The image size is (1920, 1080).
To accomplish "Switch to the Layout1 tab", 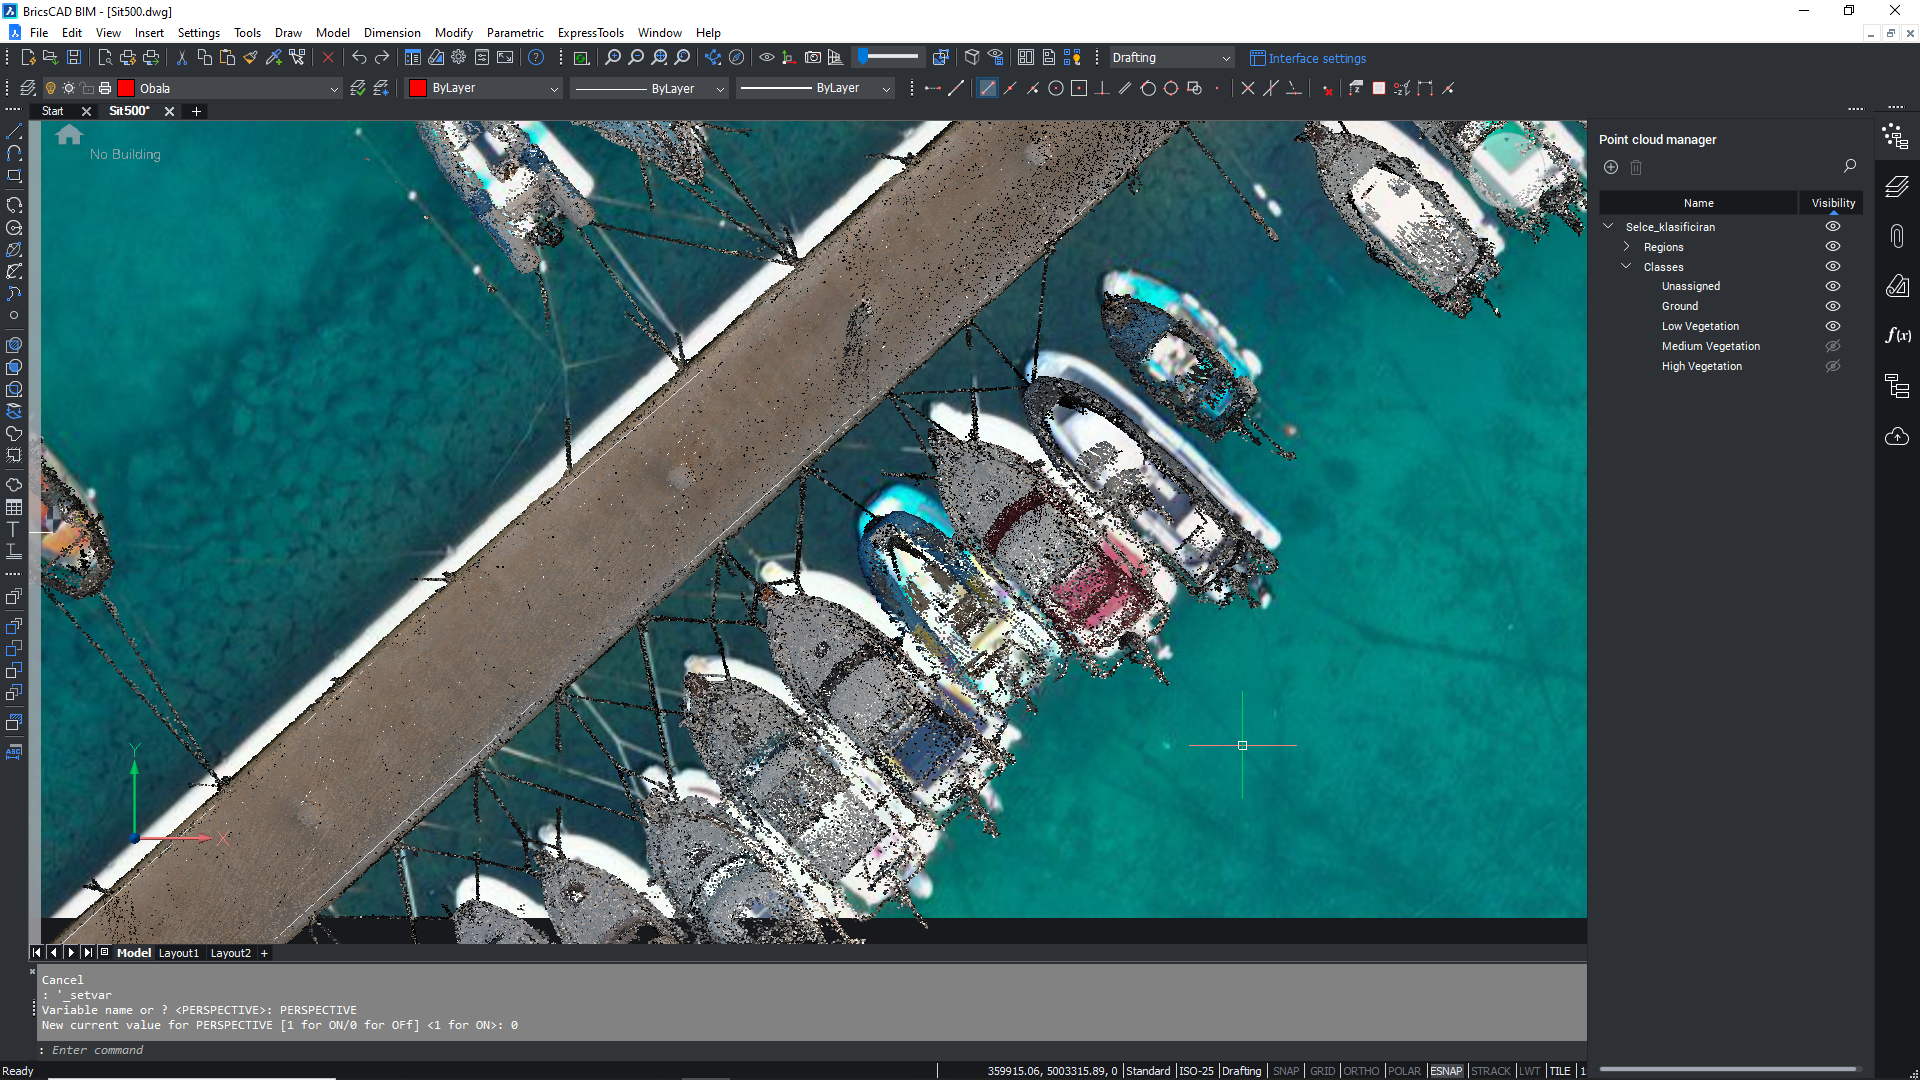I will (x=179, y=953).
